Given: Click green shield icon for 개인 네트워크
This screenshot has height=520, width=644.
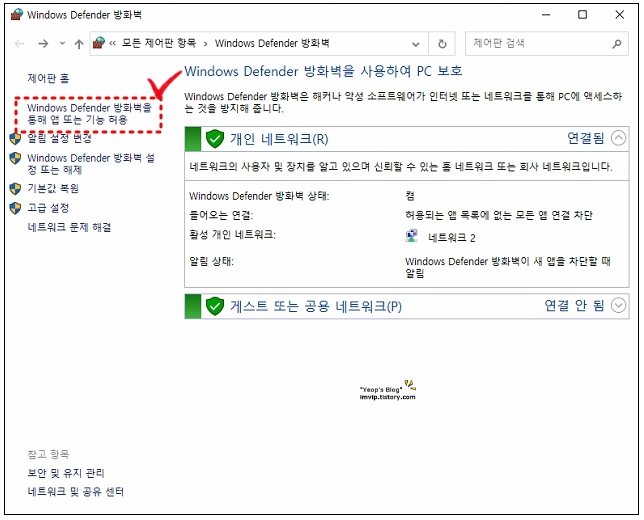Looking at the screenshot, I should coord(214,139).
